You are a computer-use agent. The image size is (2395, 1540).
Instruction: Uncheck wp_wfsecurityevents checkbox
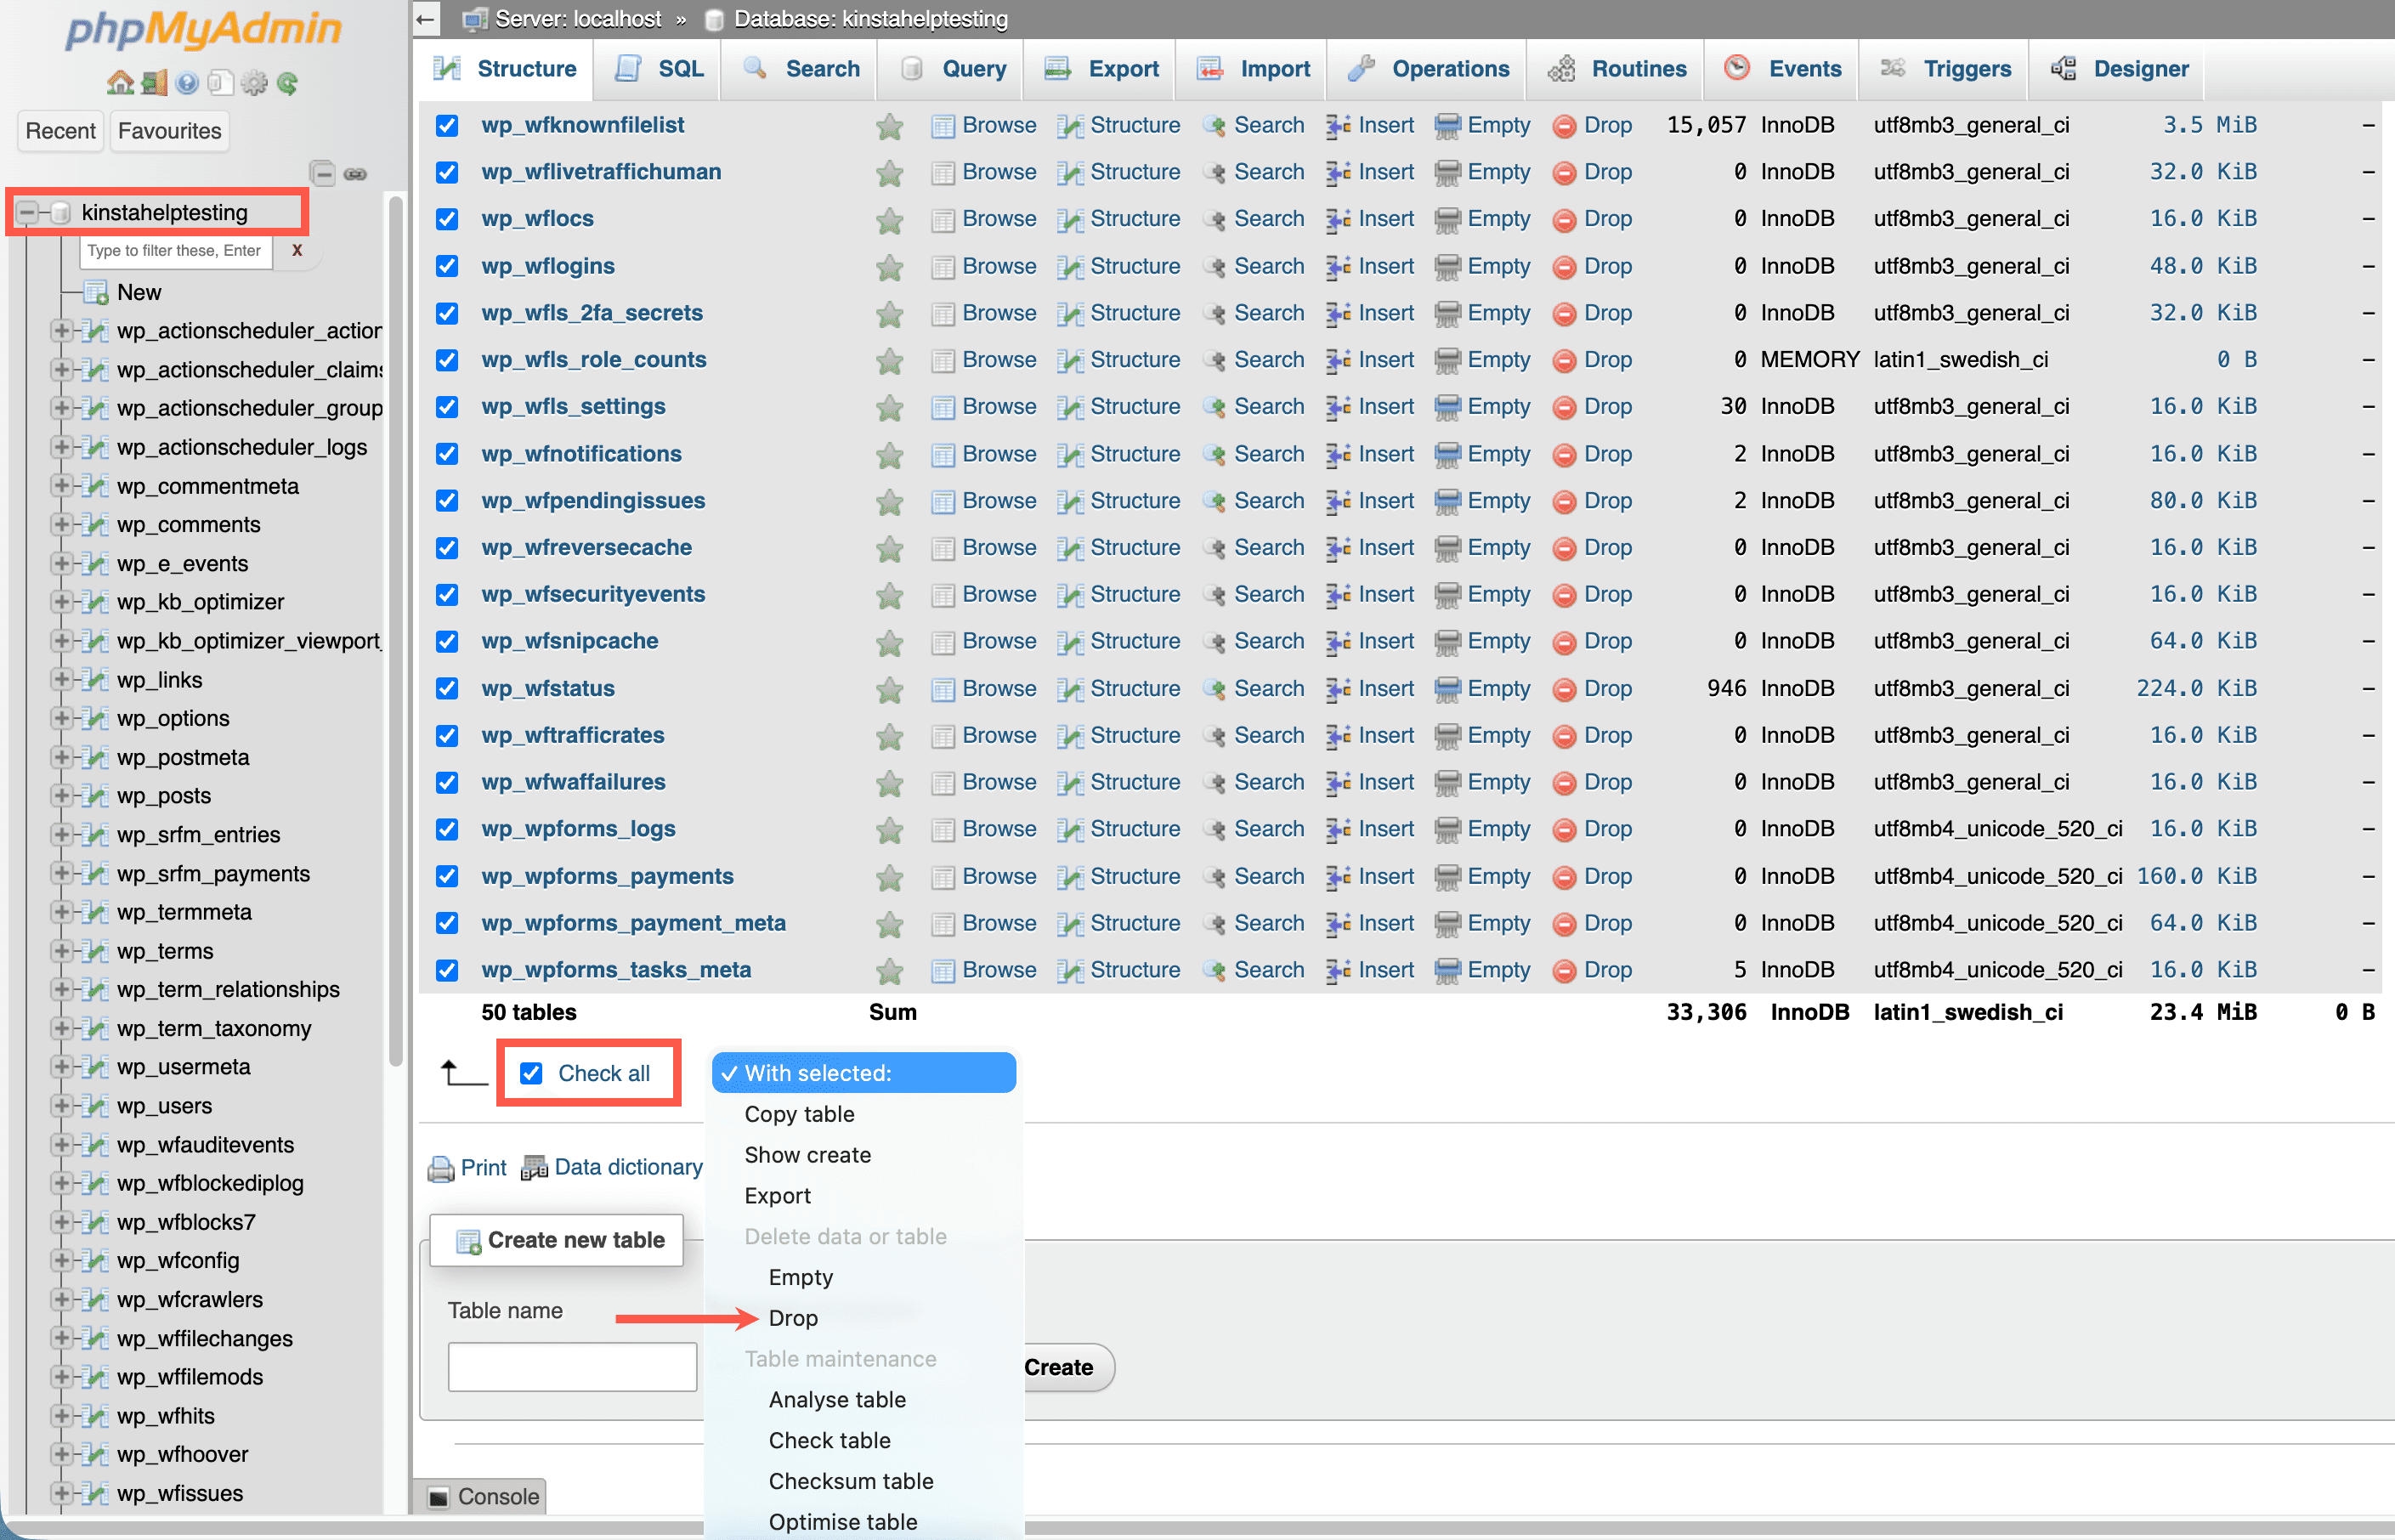coord(447,595)
